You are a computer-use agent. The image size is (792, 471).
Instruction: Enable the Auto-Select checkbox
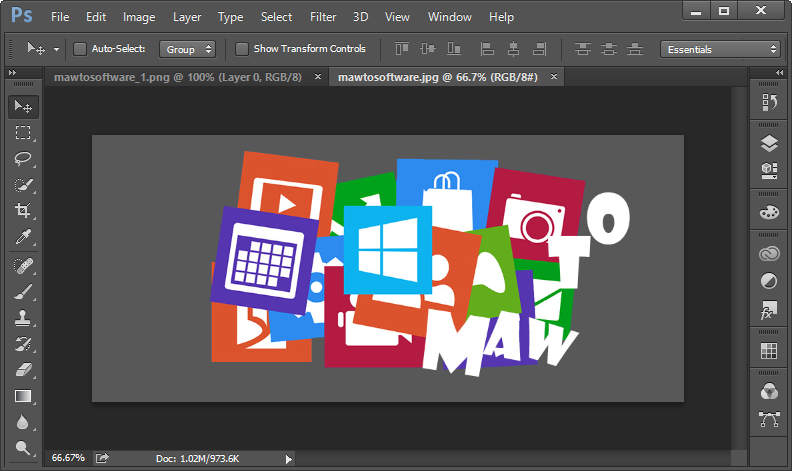(80, 49)
